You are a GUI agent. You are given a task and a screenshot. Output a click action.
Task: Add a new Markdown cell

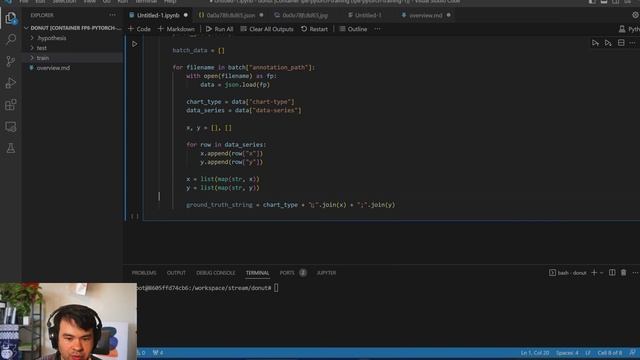[x=176, y=29]
